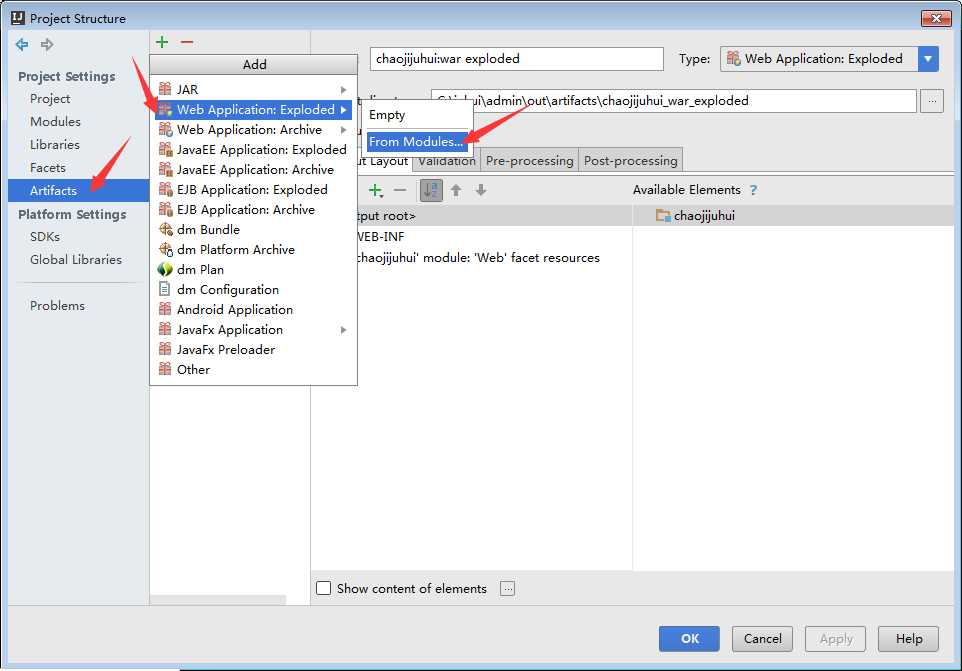
Task: Expand the JAR submenu arrow
Action: point(344,90)
